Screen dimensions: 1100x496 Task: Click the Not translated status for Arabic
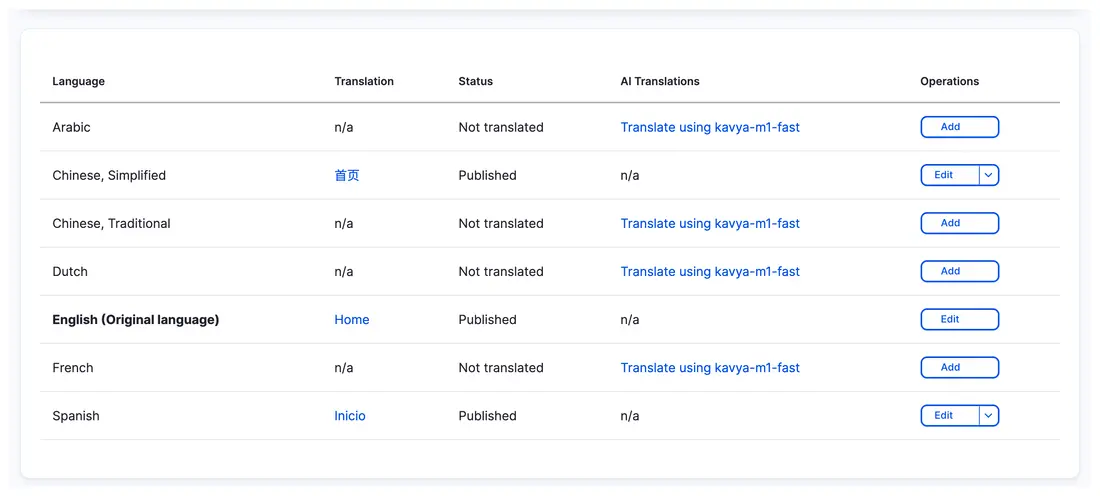[x=501, y=128]
